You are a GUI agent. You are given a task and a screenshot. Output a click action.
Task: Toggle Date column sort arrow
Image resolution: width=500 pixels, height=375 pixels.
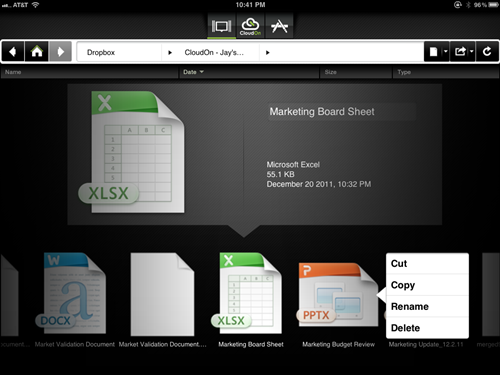pyautogui.click(x=202, y=72)
